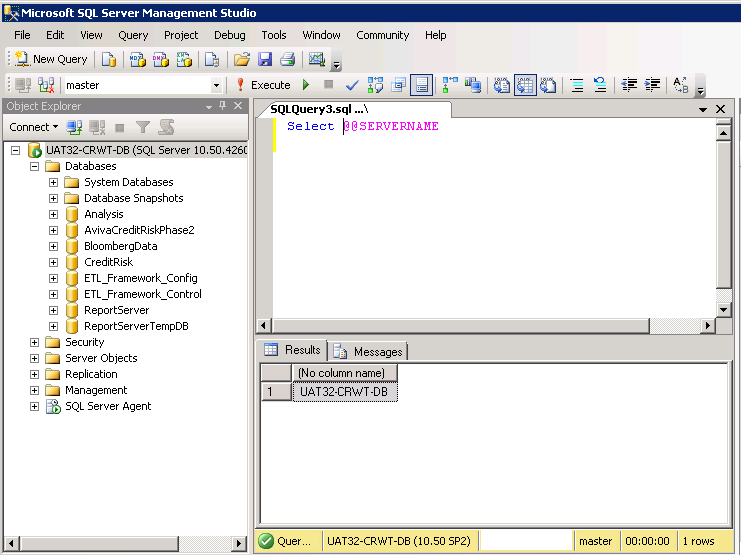Click Comment Out Selected Lines icon
741x555 pixels.
point(577,85)
